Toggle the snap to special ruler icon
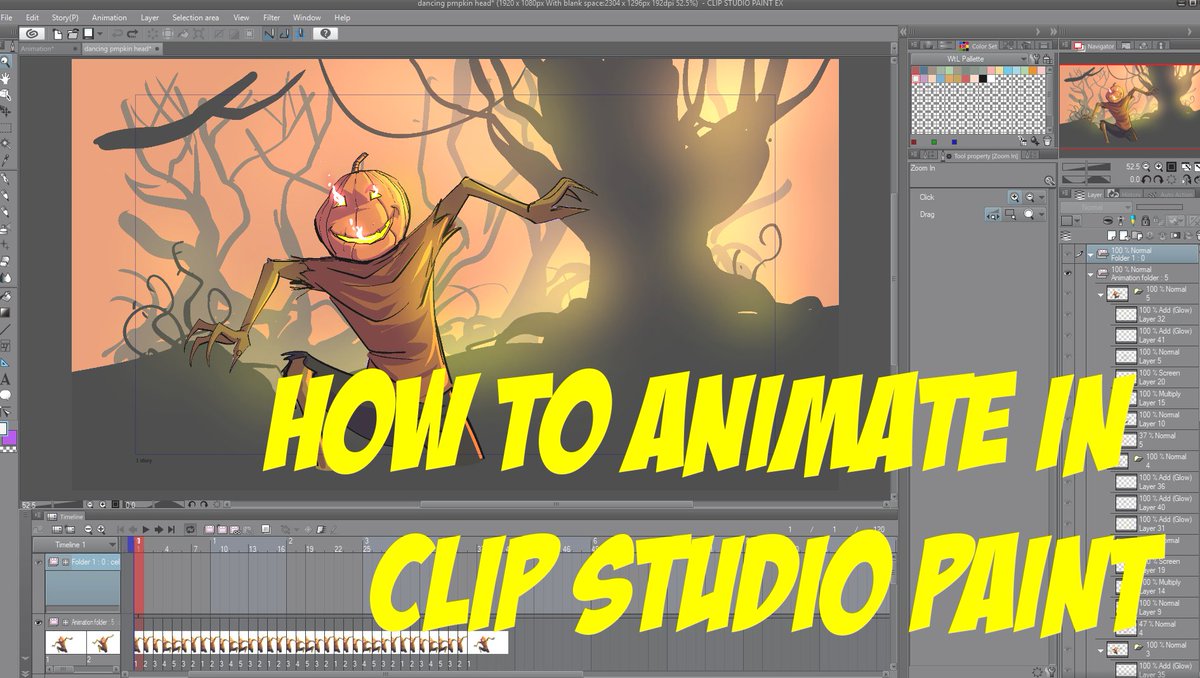The width and height of the screenshot is (1200, 678). click(284, 33)
